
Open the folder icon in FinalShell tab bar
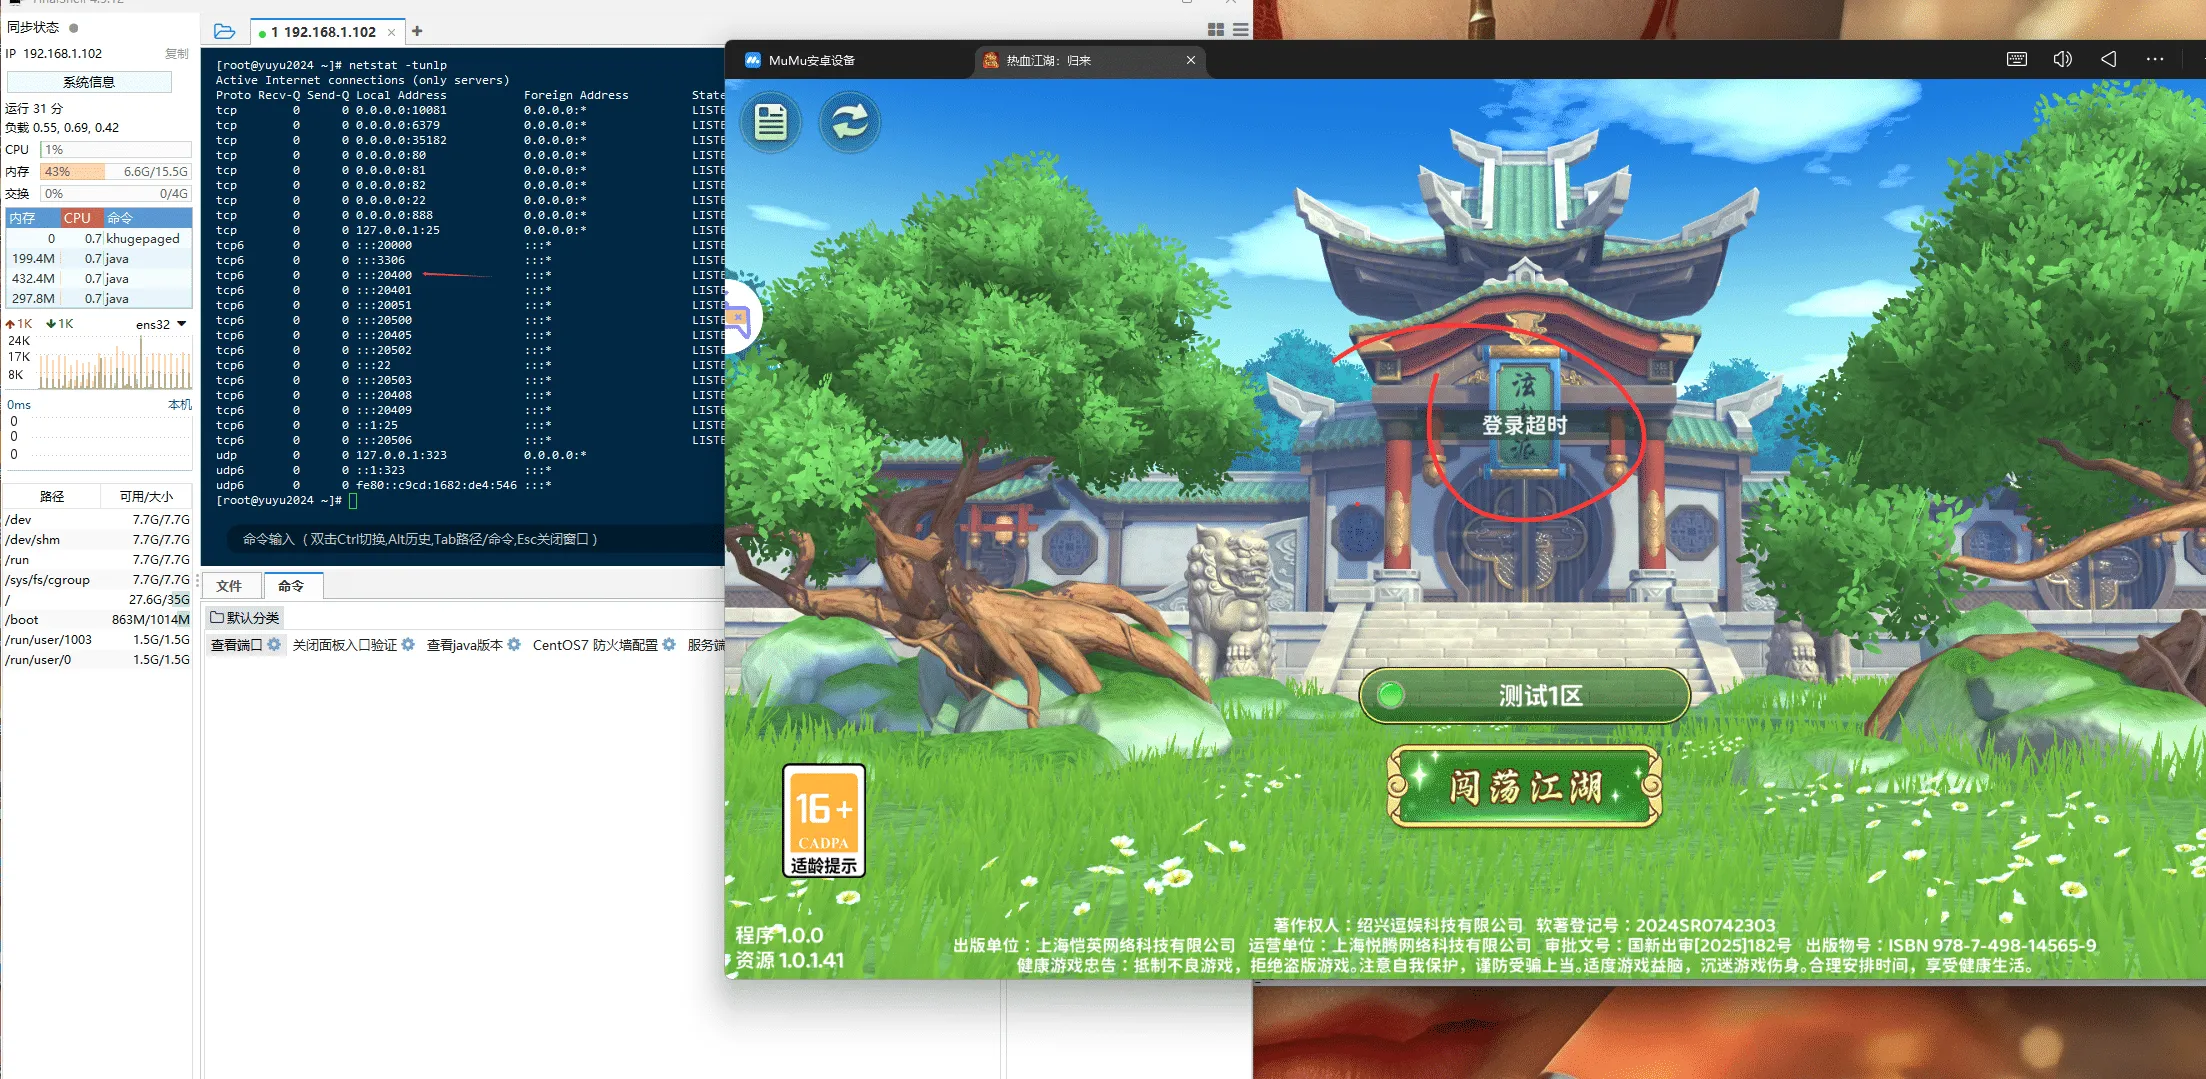click(225, 32)
